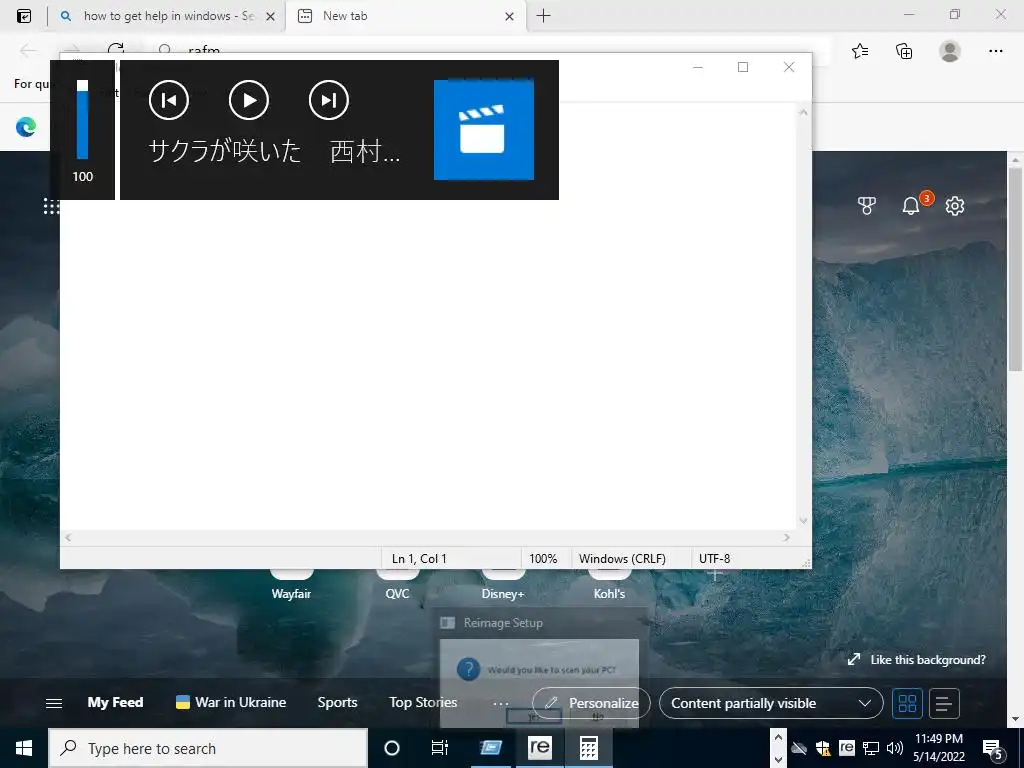1024x768 pixels.
Task: Open the Action Center notifications icon
Action: [993, 748]
